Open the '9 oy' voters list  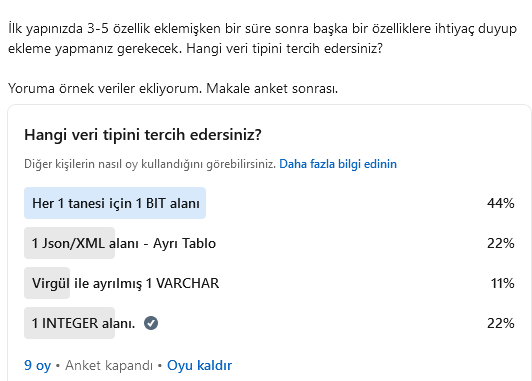click(37, 365)
